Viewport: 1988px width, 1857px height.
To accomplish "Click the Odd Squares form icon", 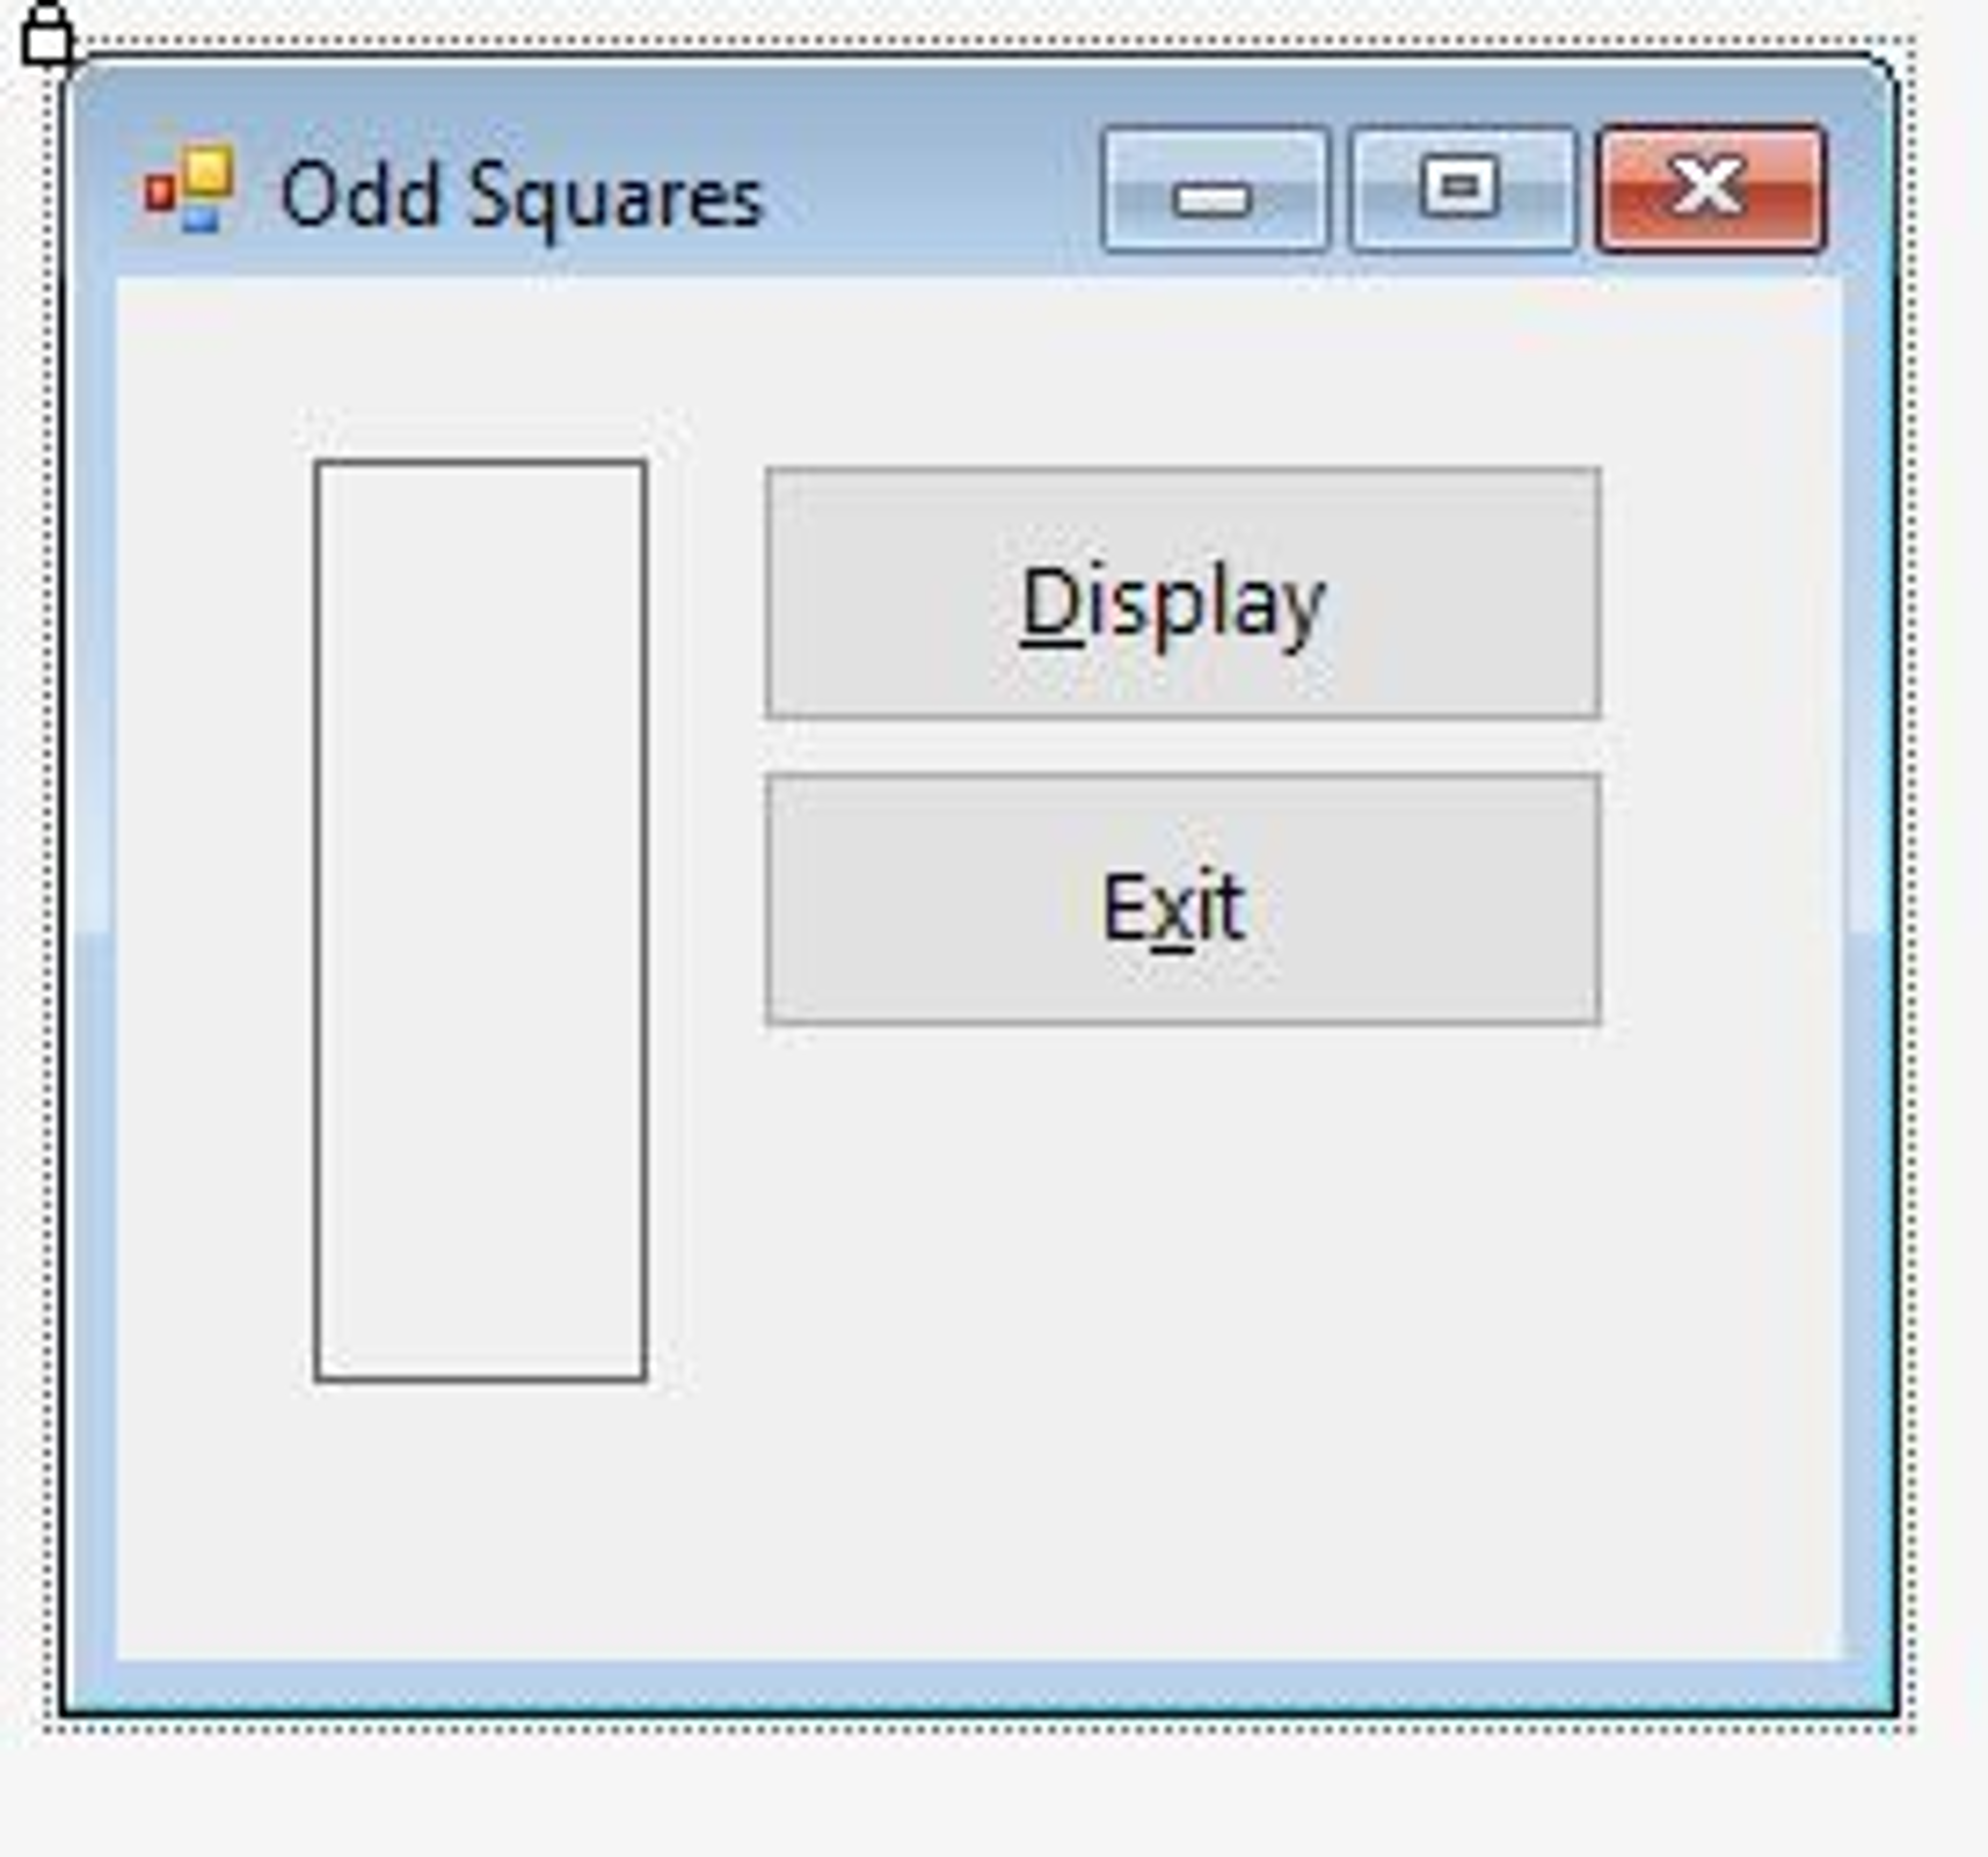I will 189,190.
